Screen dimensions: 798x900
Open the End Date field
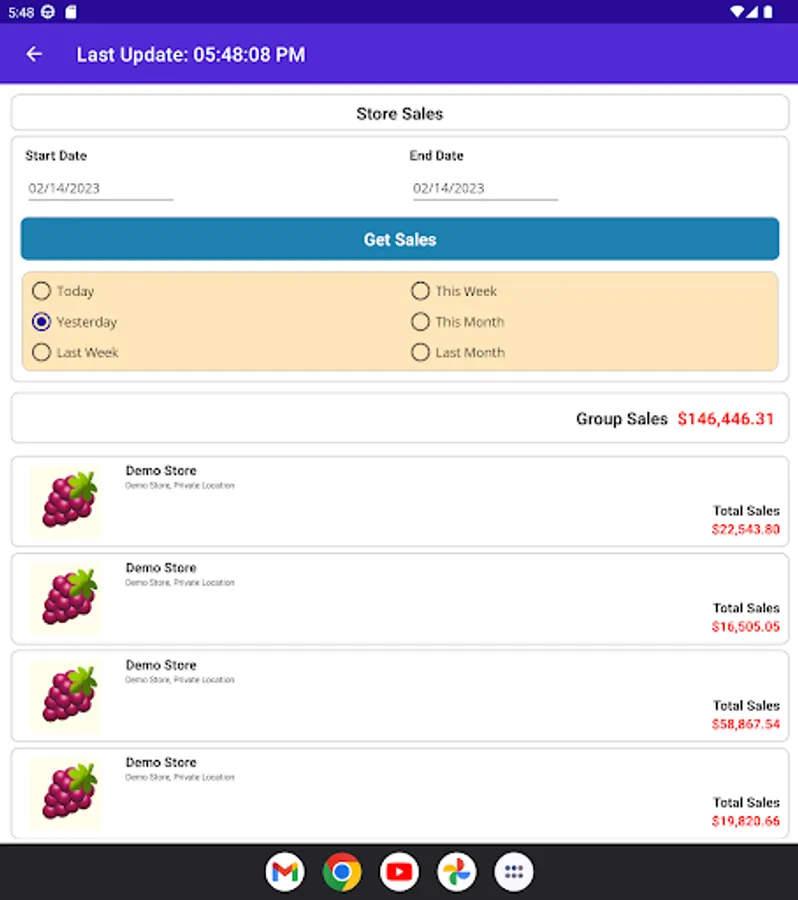(x=484, y=188)
